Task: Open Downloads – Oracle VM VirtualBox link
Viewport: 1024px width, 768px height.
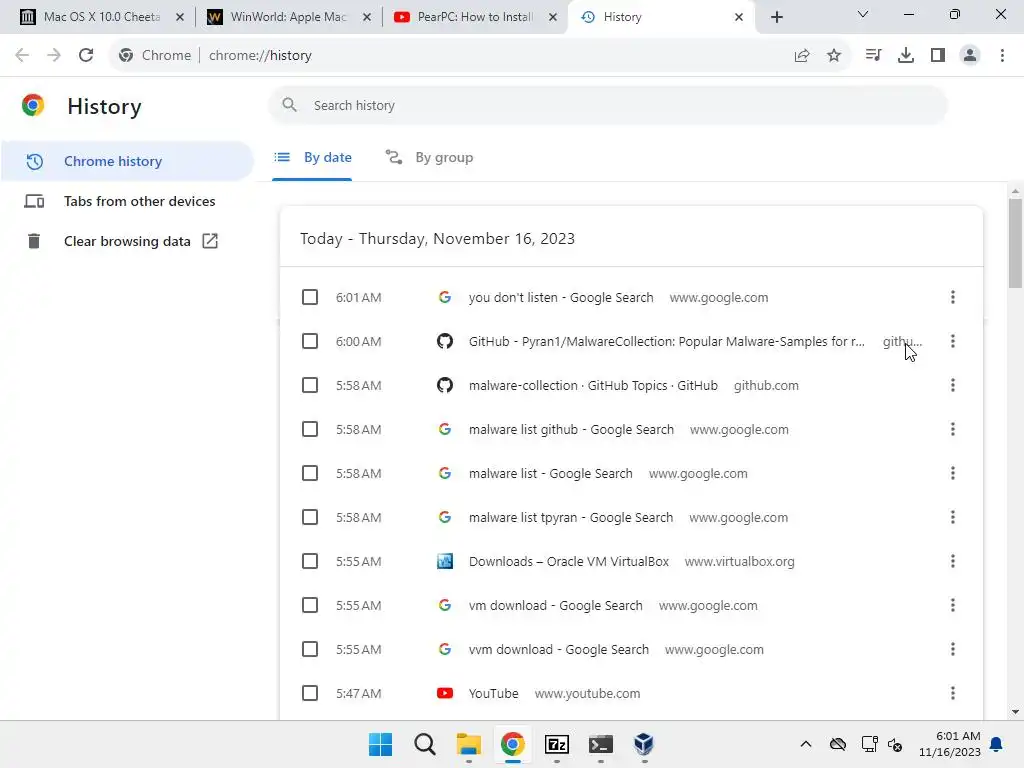Action: pos(569,561)
